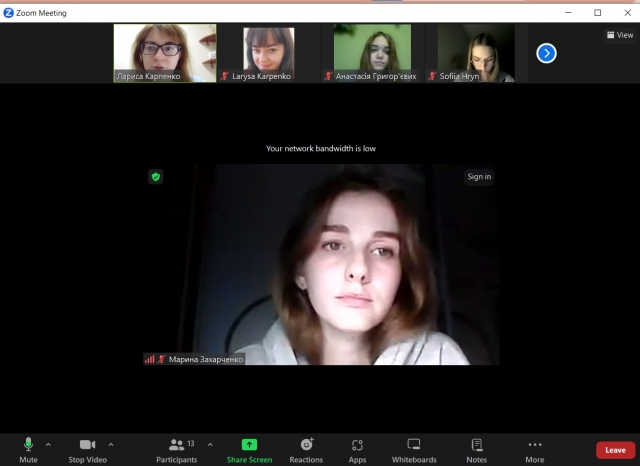Viewport: 640px width, 466px height.
Task: Click the Марина Захарченко name label
Action: [x=206, y=359]
